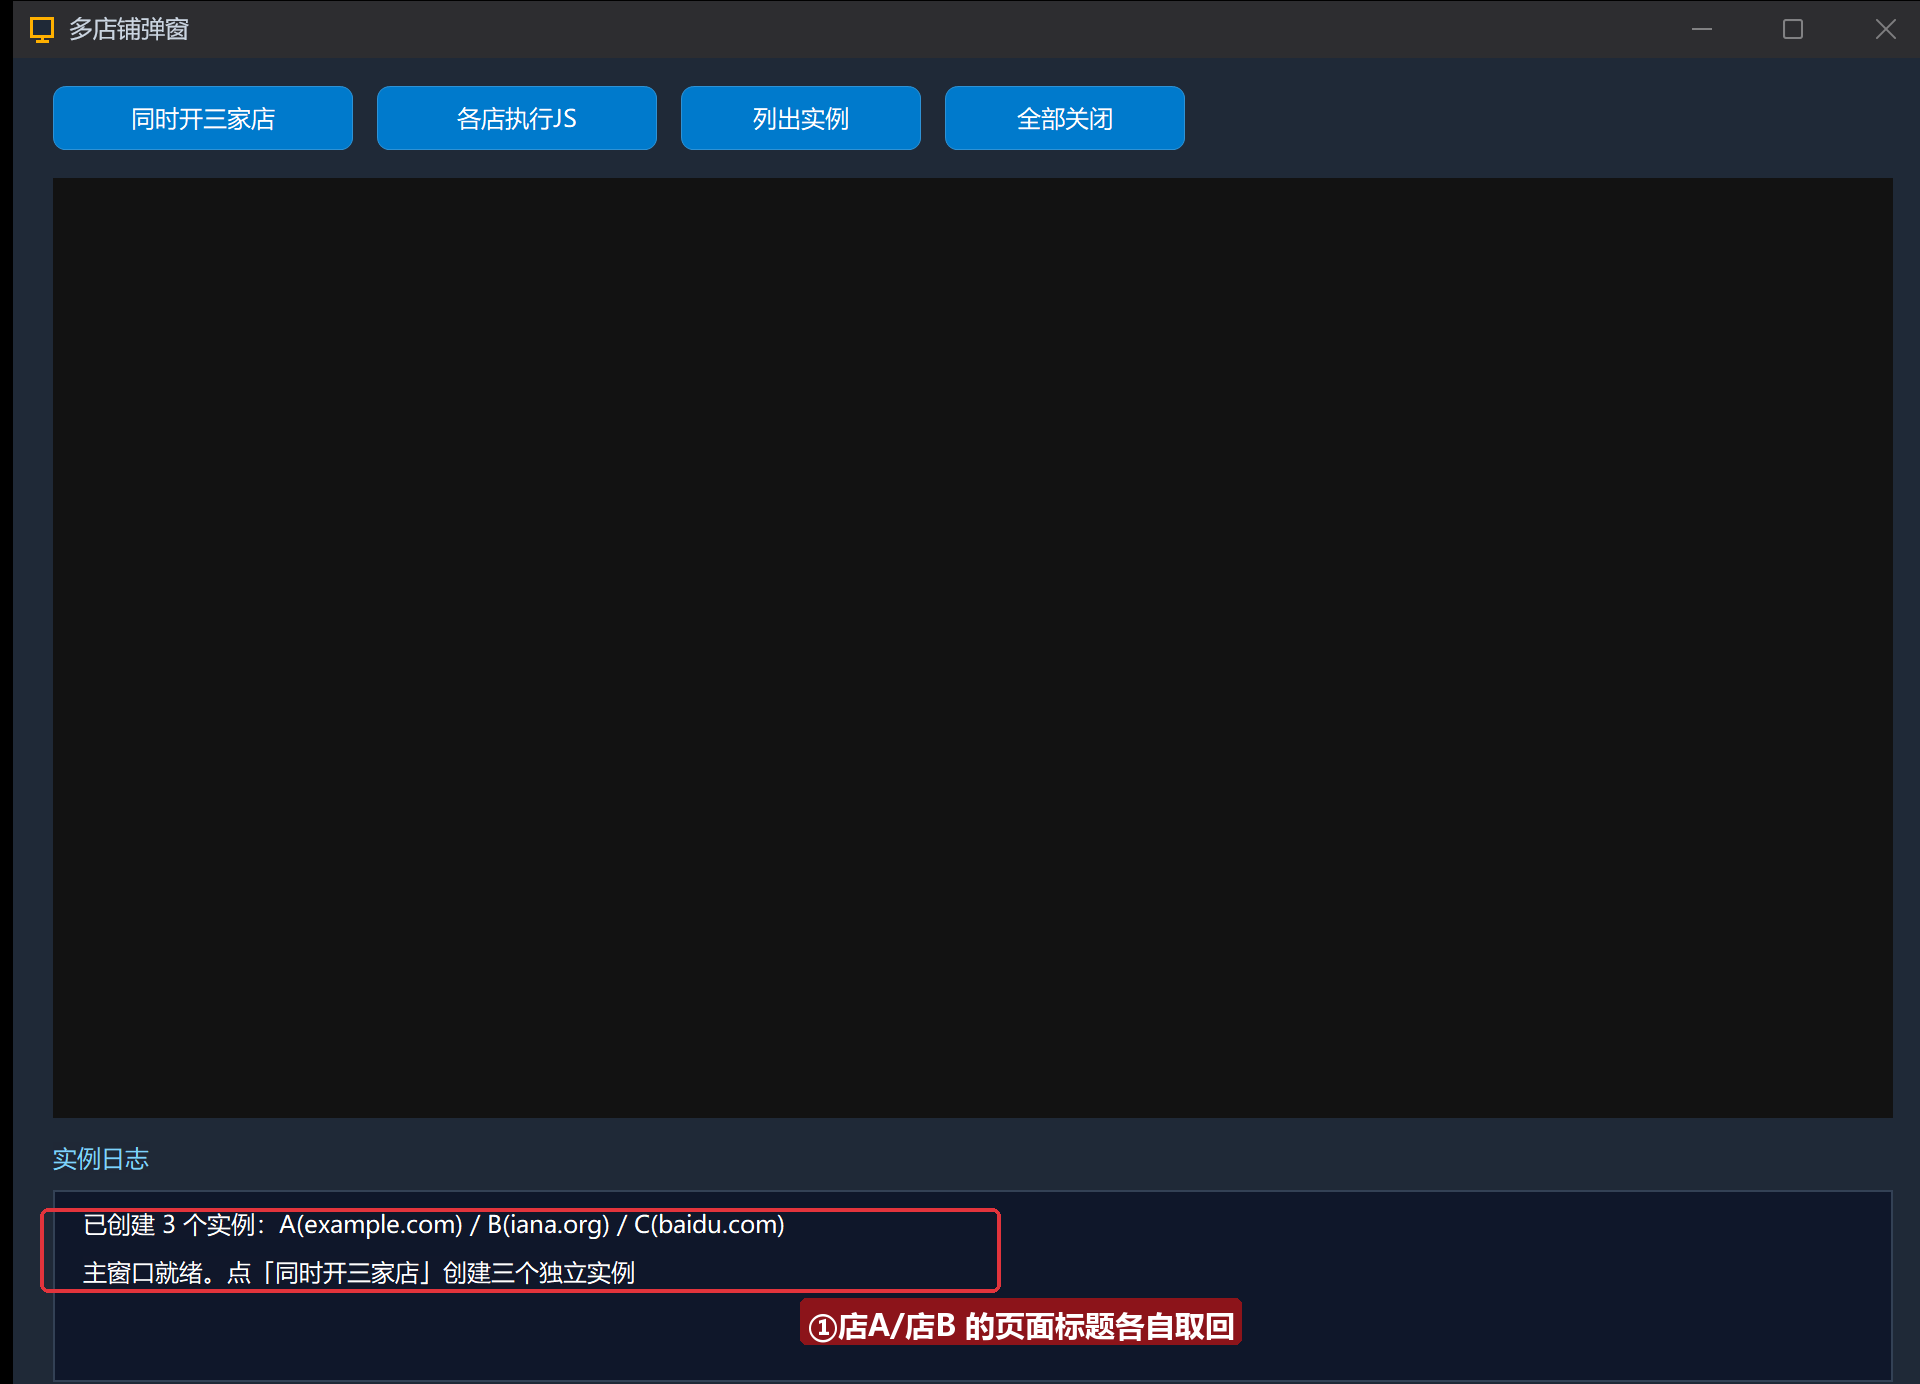Click the 多店铺弹窗 app icon in title bar
Screen dimensions: 1920x1384
pos(42,30)
